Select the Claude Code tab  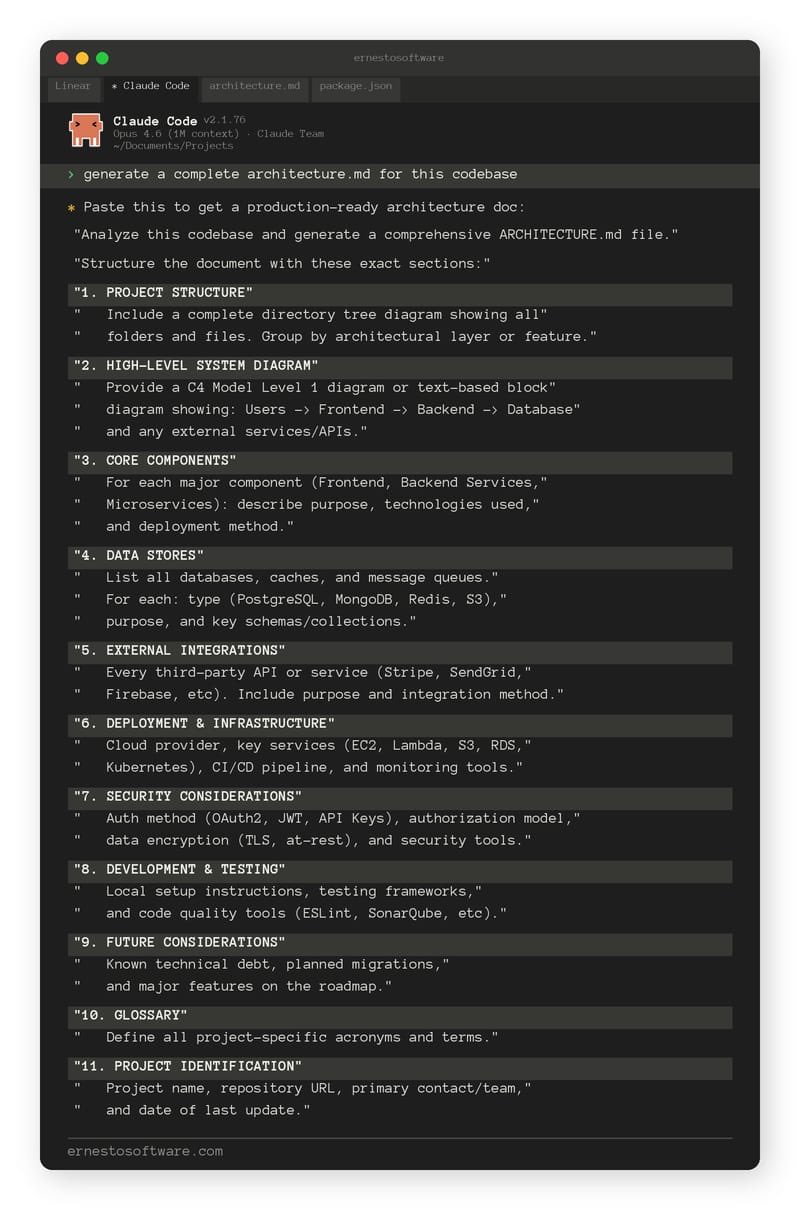pyautogui.click(x=151, y=86)
